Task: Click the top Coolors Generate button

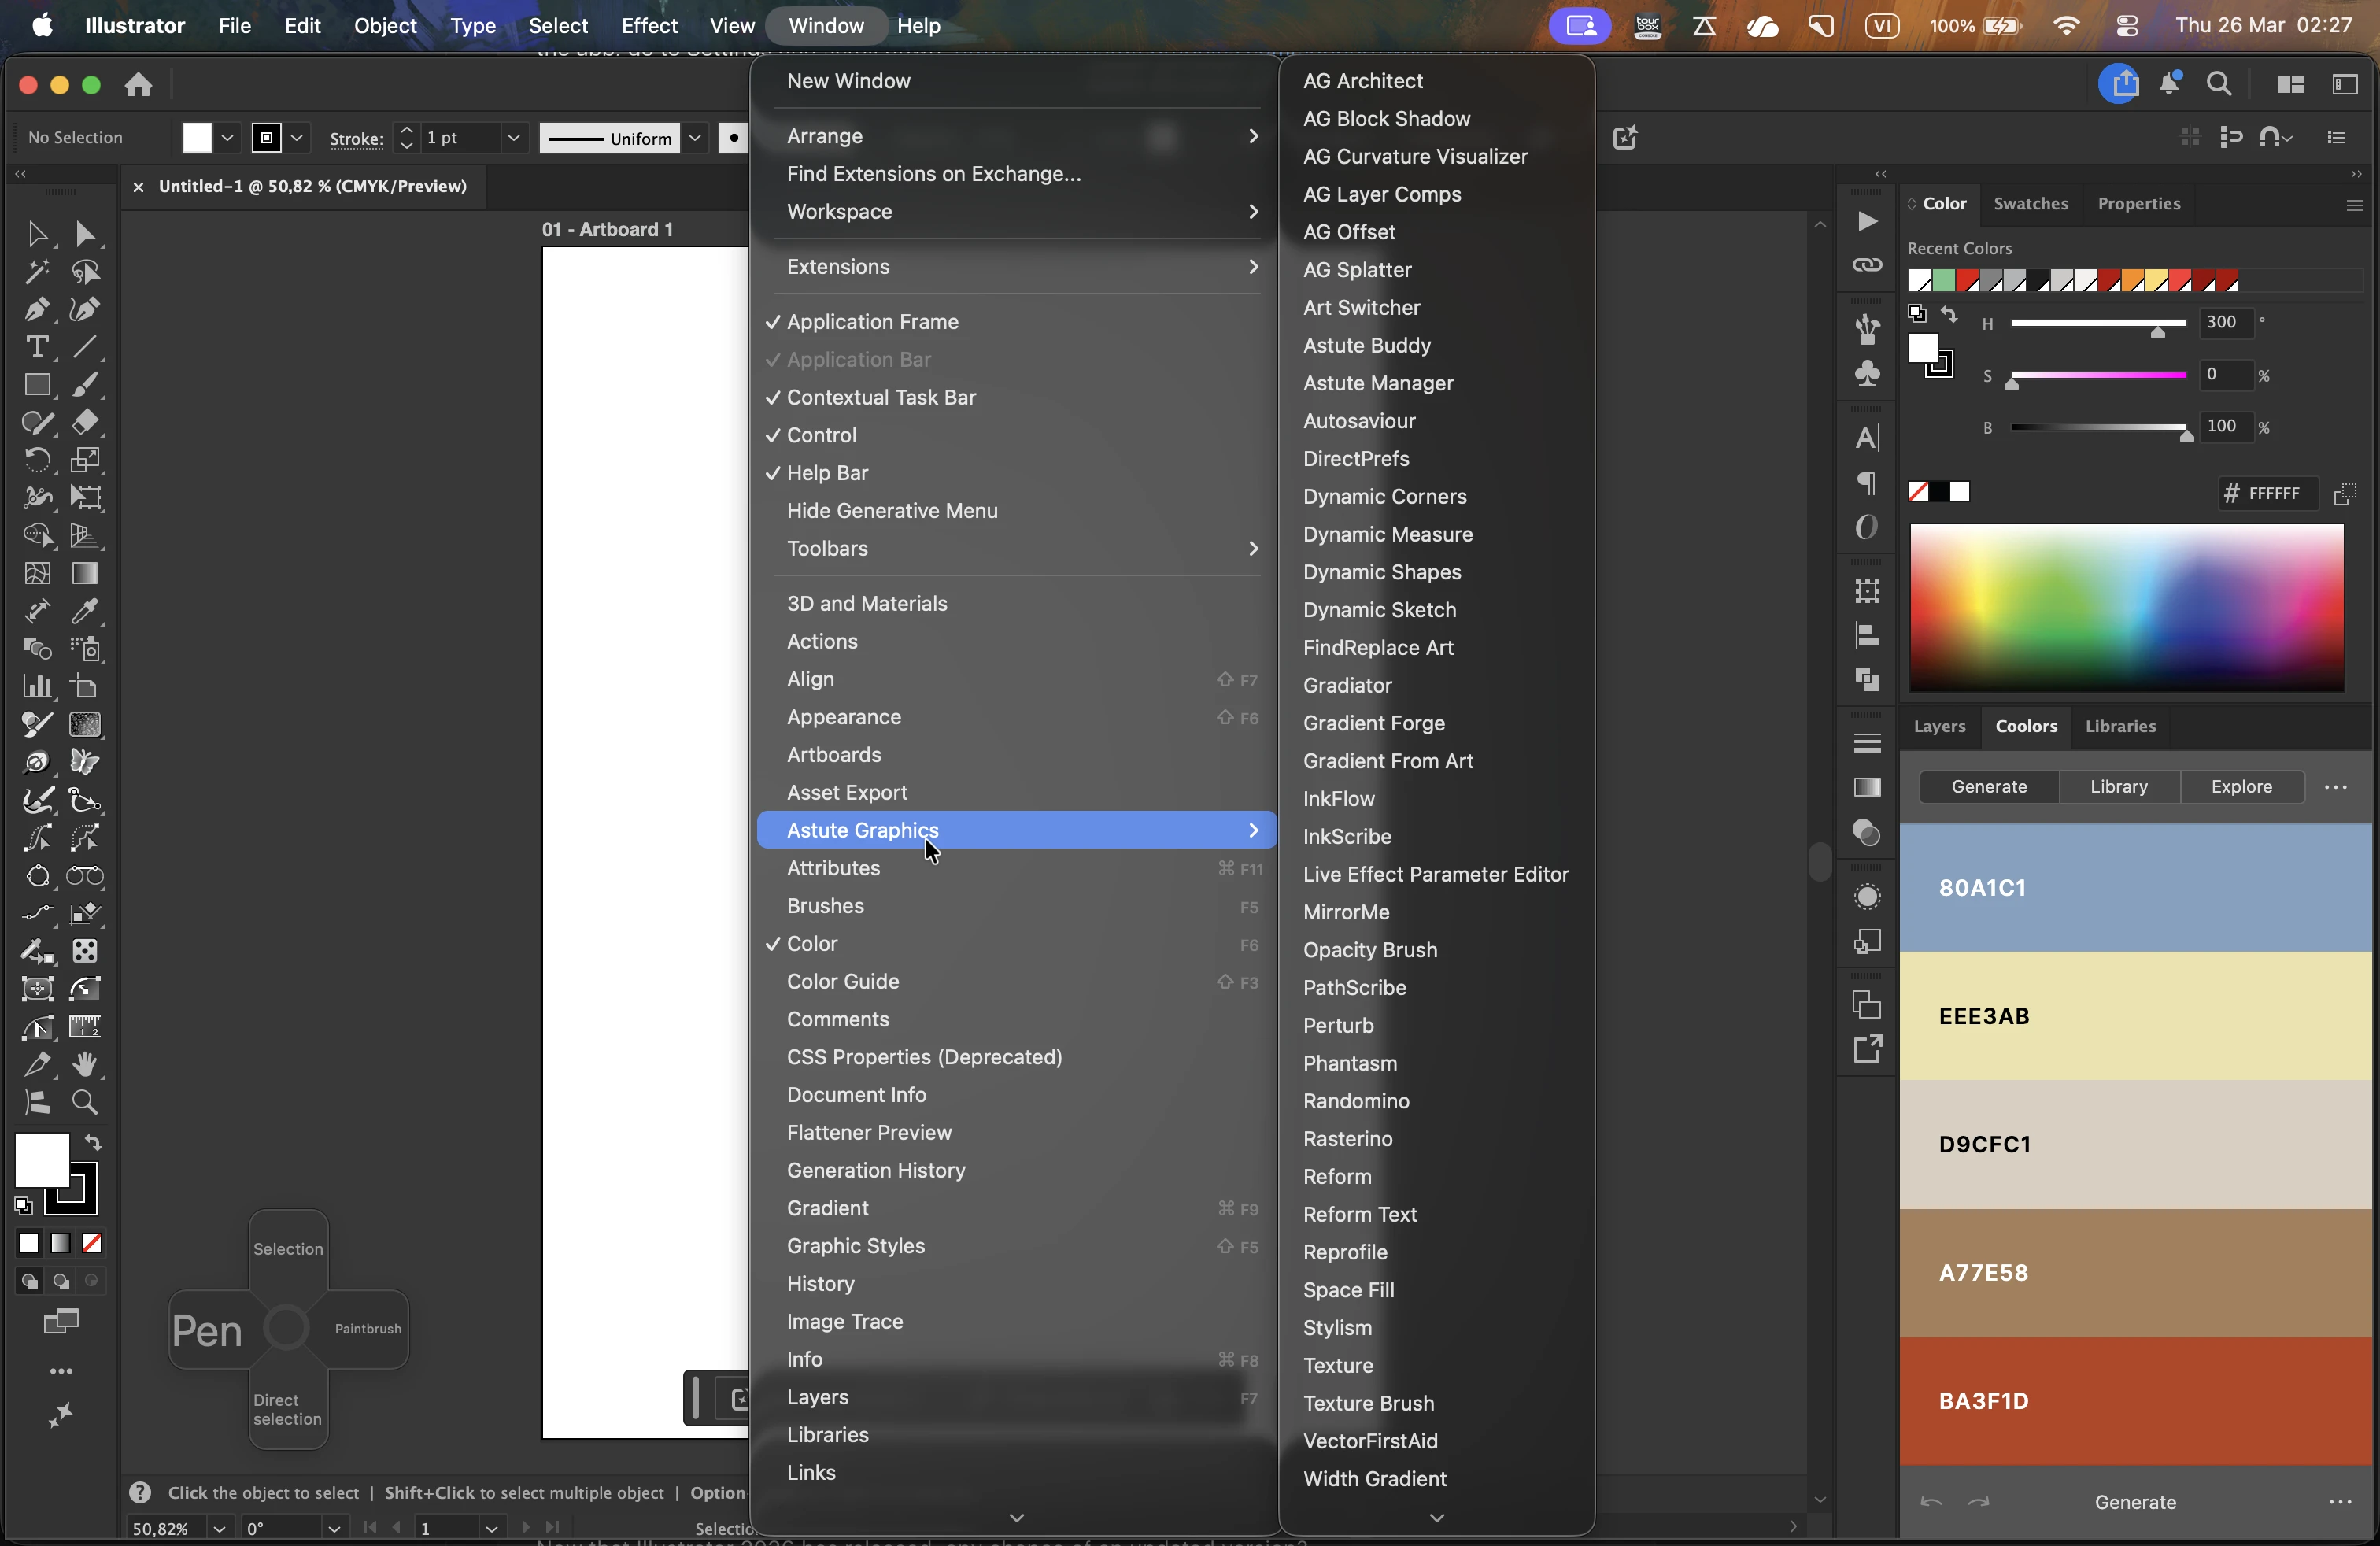Action: pos(1988,787)
